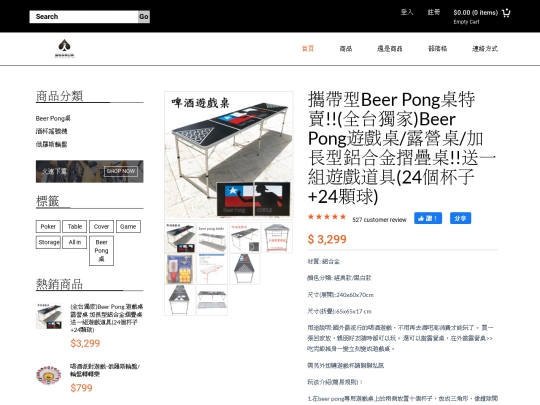
Task: Select the Beer Pong 桌 tag
Action: pos(101,251)
